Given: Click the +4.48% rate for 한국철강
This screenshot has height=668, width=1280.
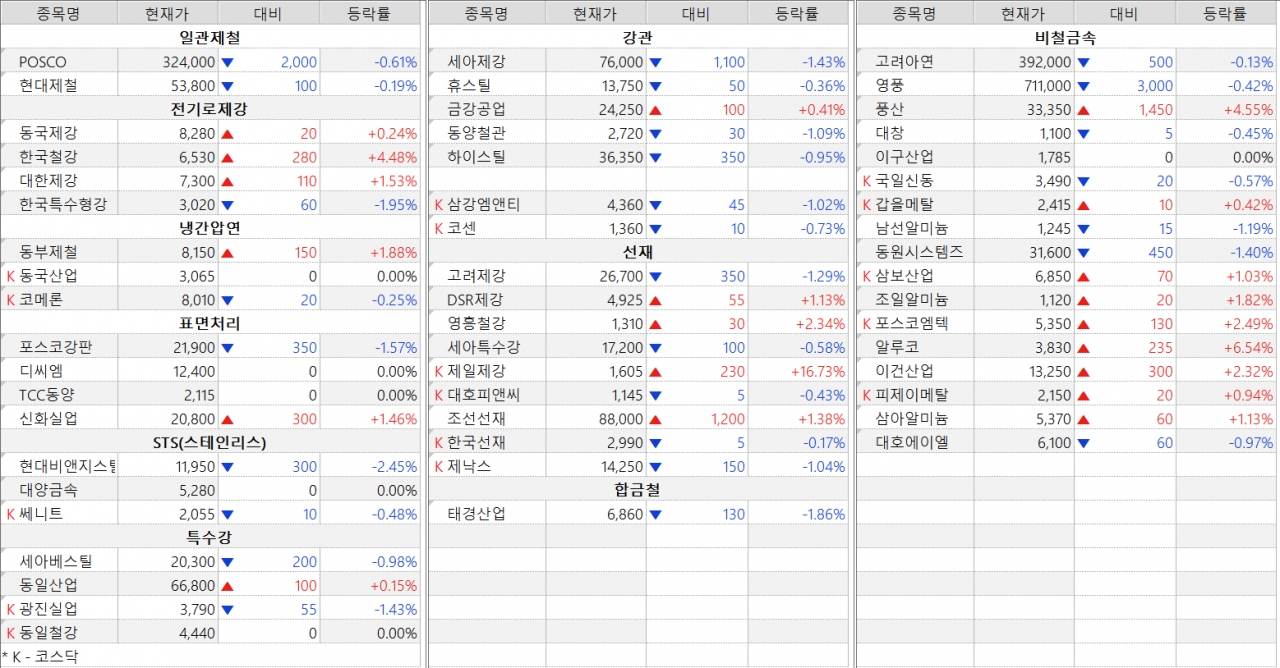Looking at the screenshot, I should click(x=392, y=157).
